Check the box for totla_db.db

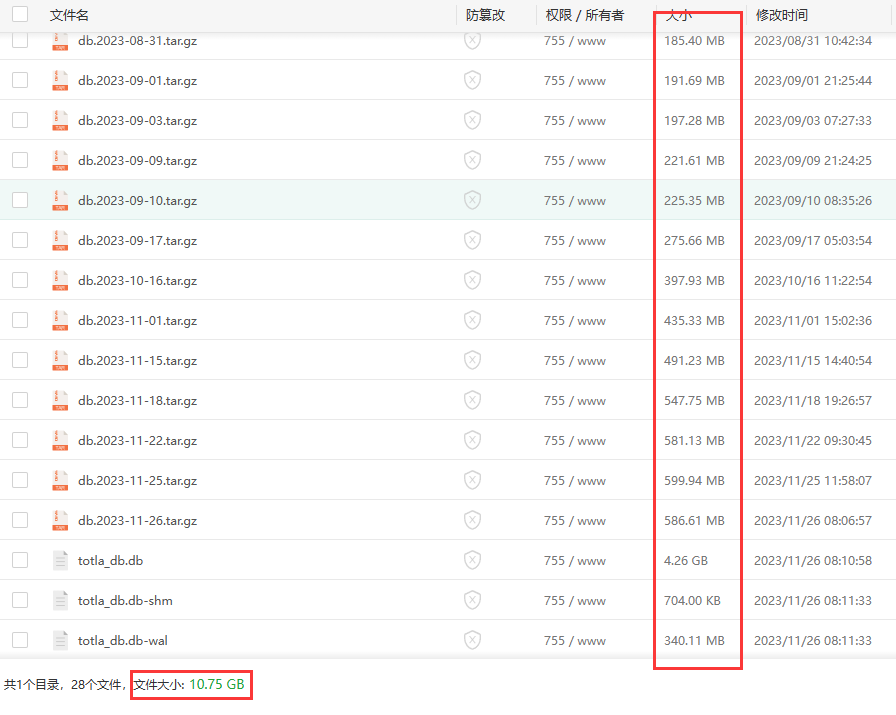click(20, 560)
